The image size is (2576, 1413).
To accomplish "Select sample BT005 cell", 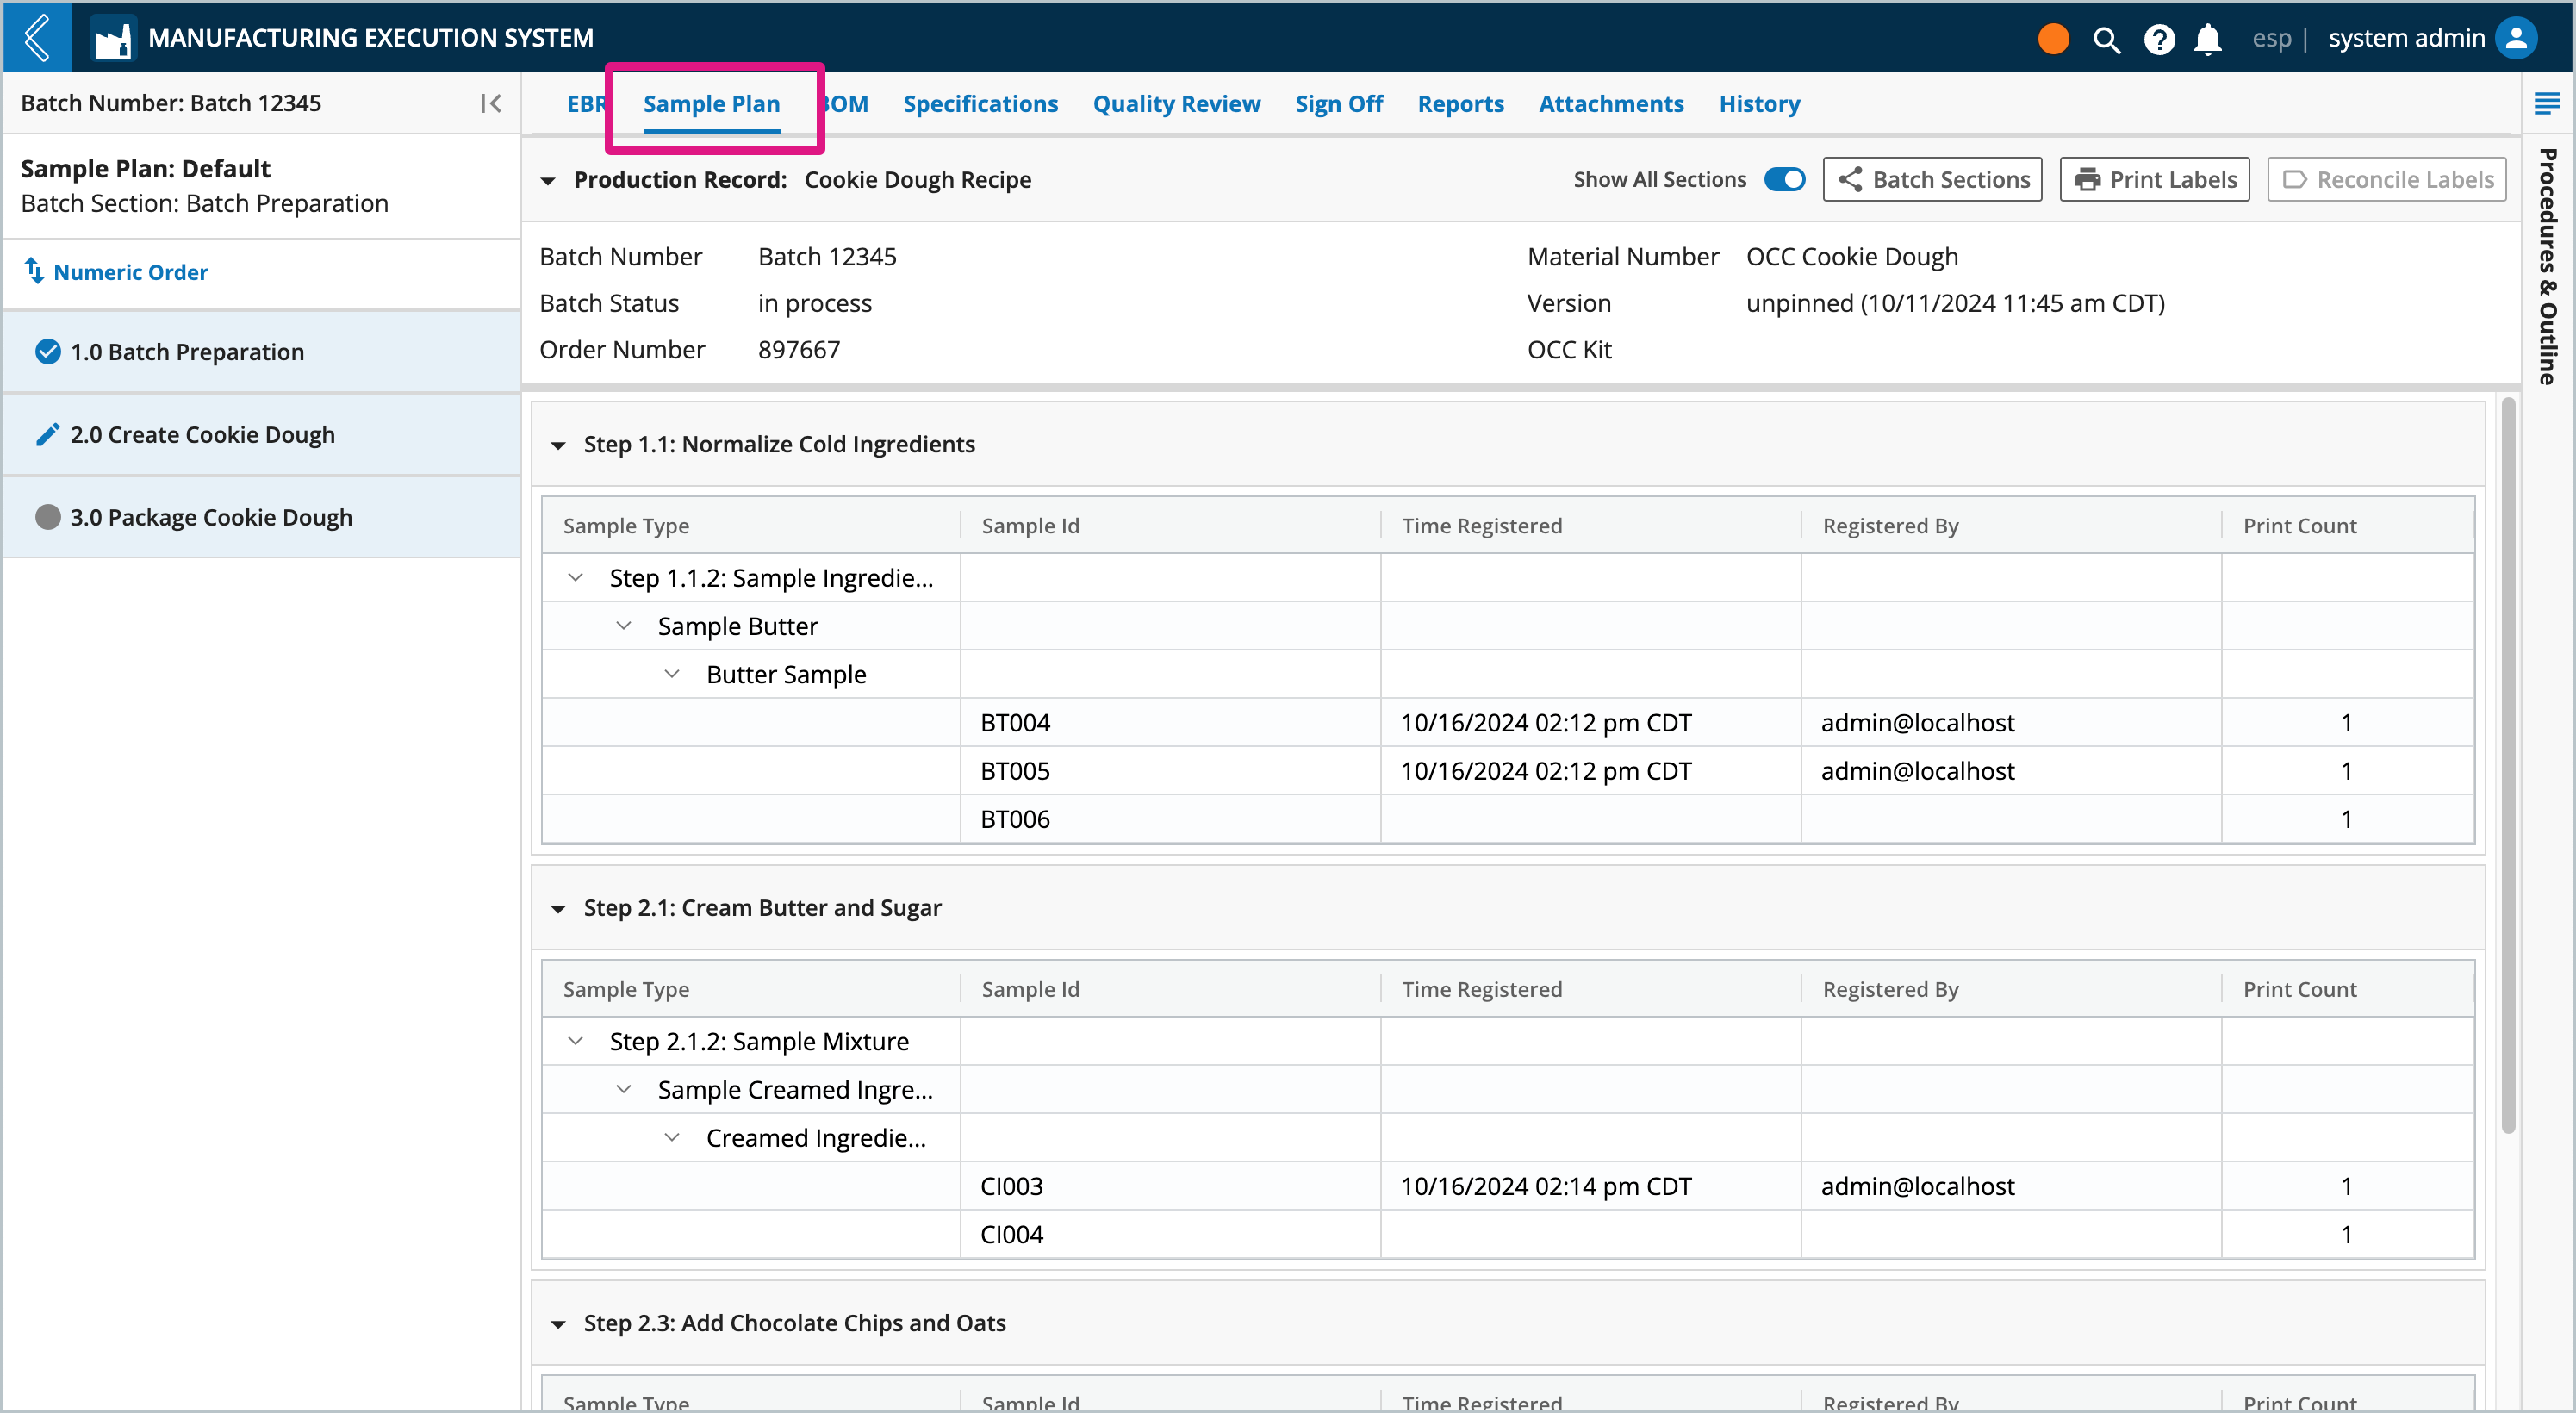I will tap(1170, 770).
